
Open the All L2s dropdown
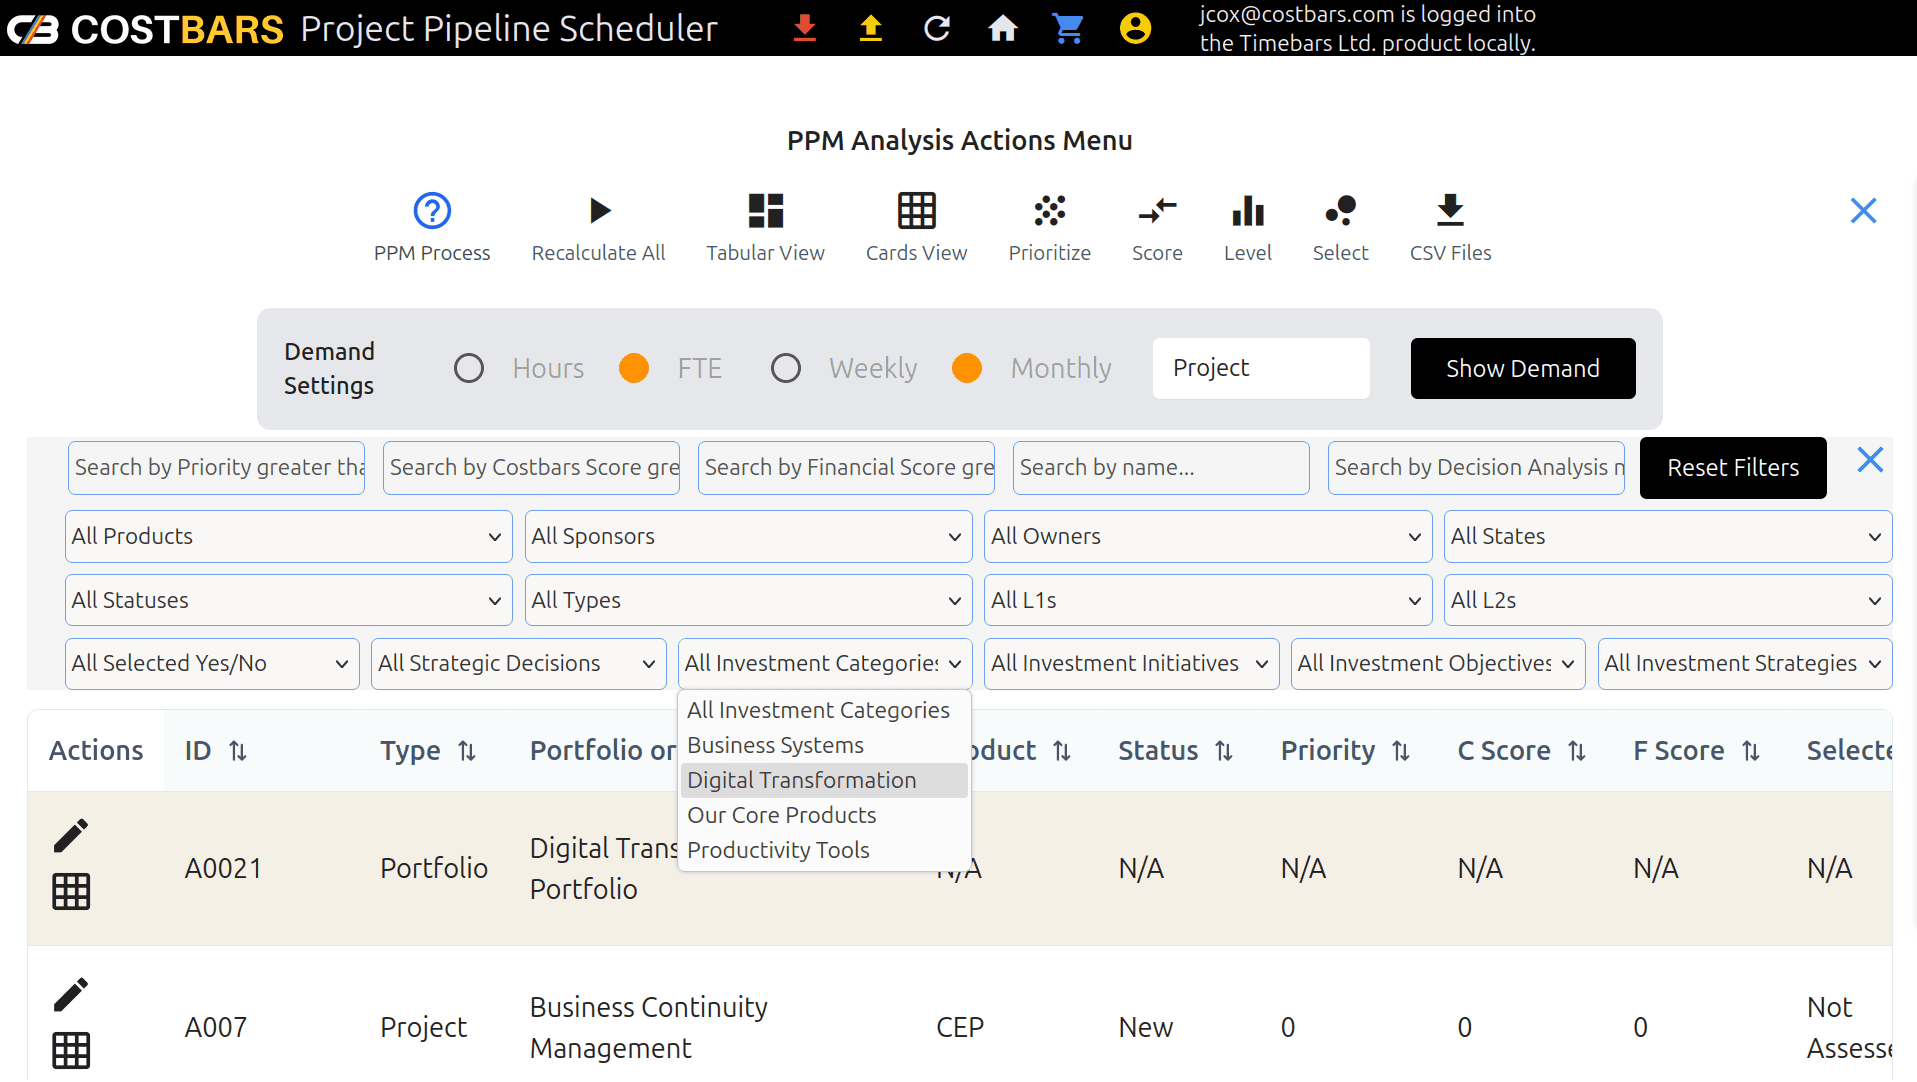[1668, 600]
